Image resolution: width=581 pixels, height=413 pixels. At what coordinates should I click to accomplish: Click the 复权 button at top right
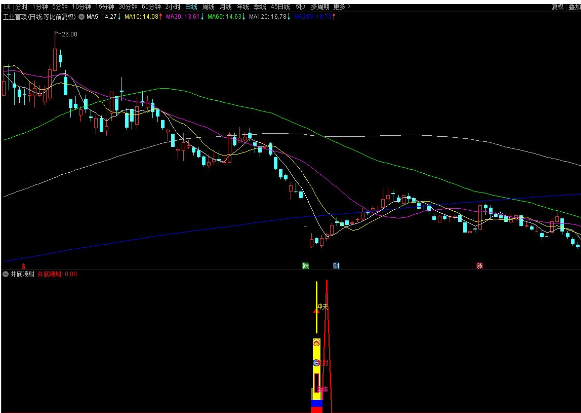557,7
